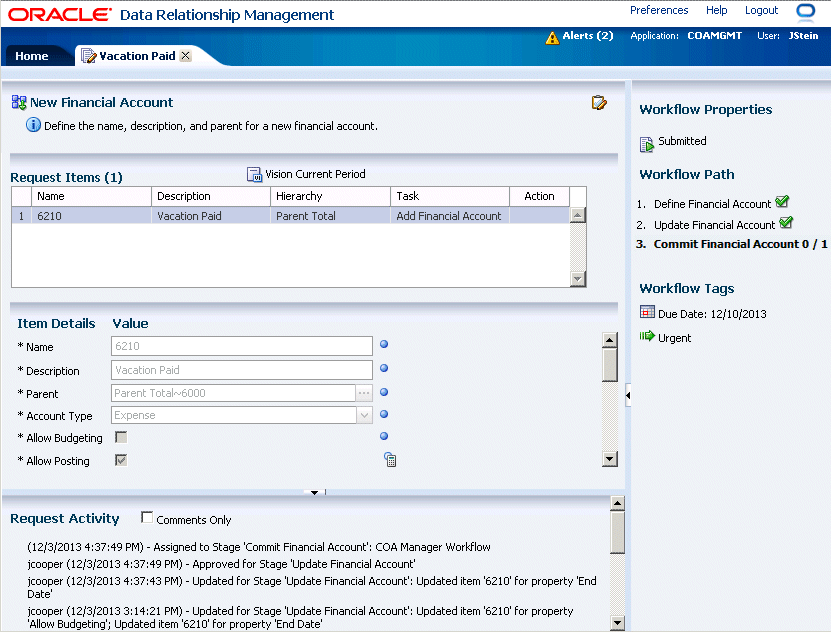Click Request Activity scrollbar up arrow
Viewport: 831px width, 632px height.
[x=617, y=503]
